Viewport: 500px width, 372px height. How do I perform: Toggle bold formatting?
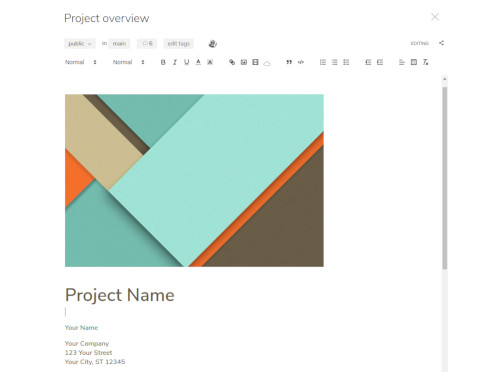point(163,62)
